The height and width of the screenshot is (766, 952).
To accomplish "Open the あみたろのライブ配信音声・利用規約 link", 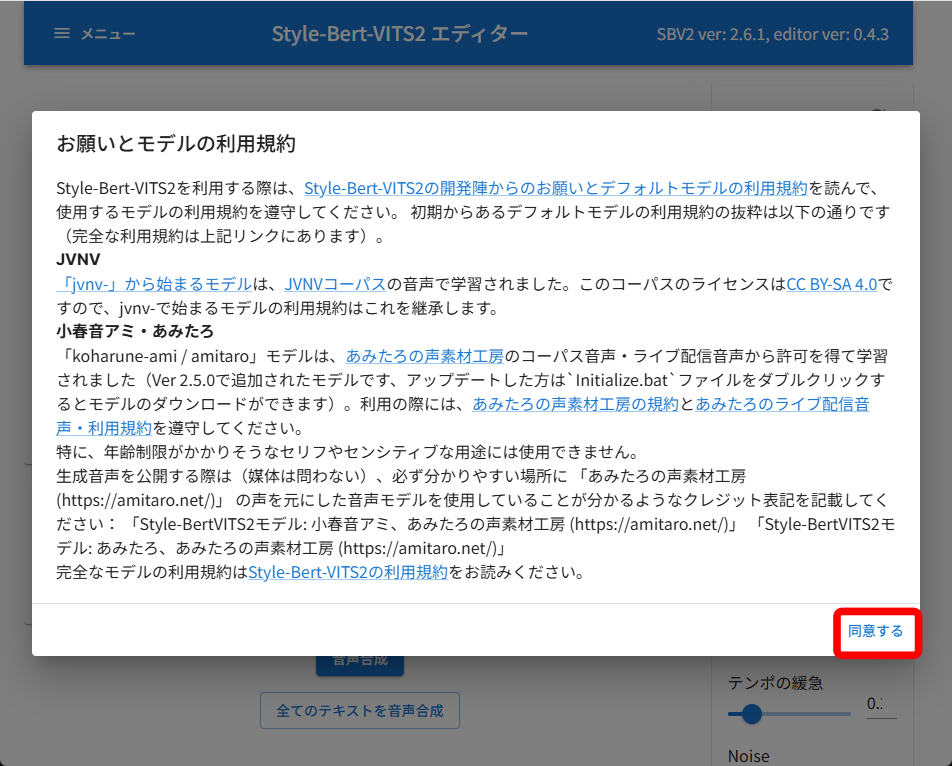I will [782, 404].
